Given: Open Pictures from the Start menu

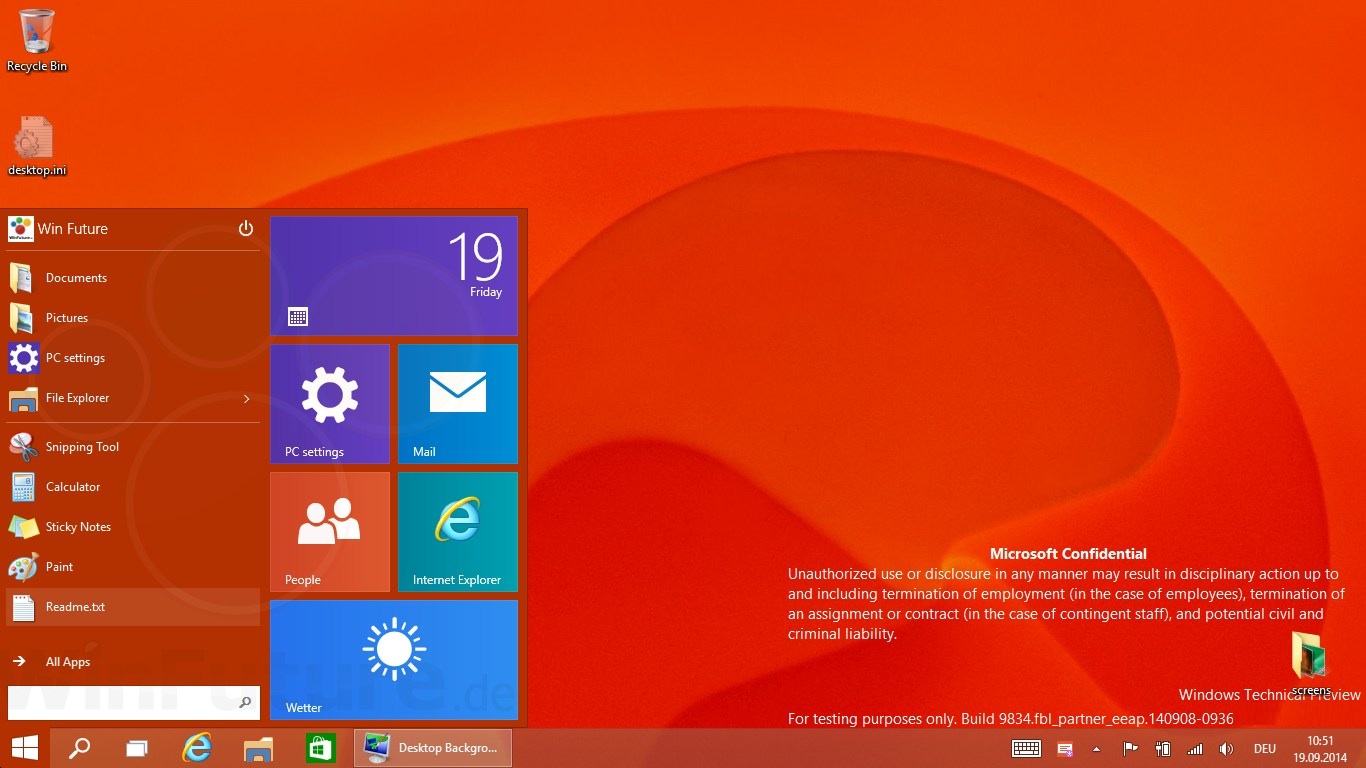Looking at the screenshot, I should point(133,318).
